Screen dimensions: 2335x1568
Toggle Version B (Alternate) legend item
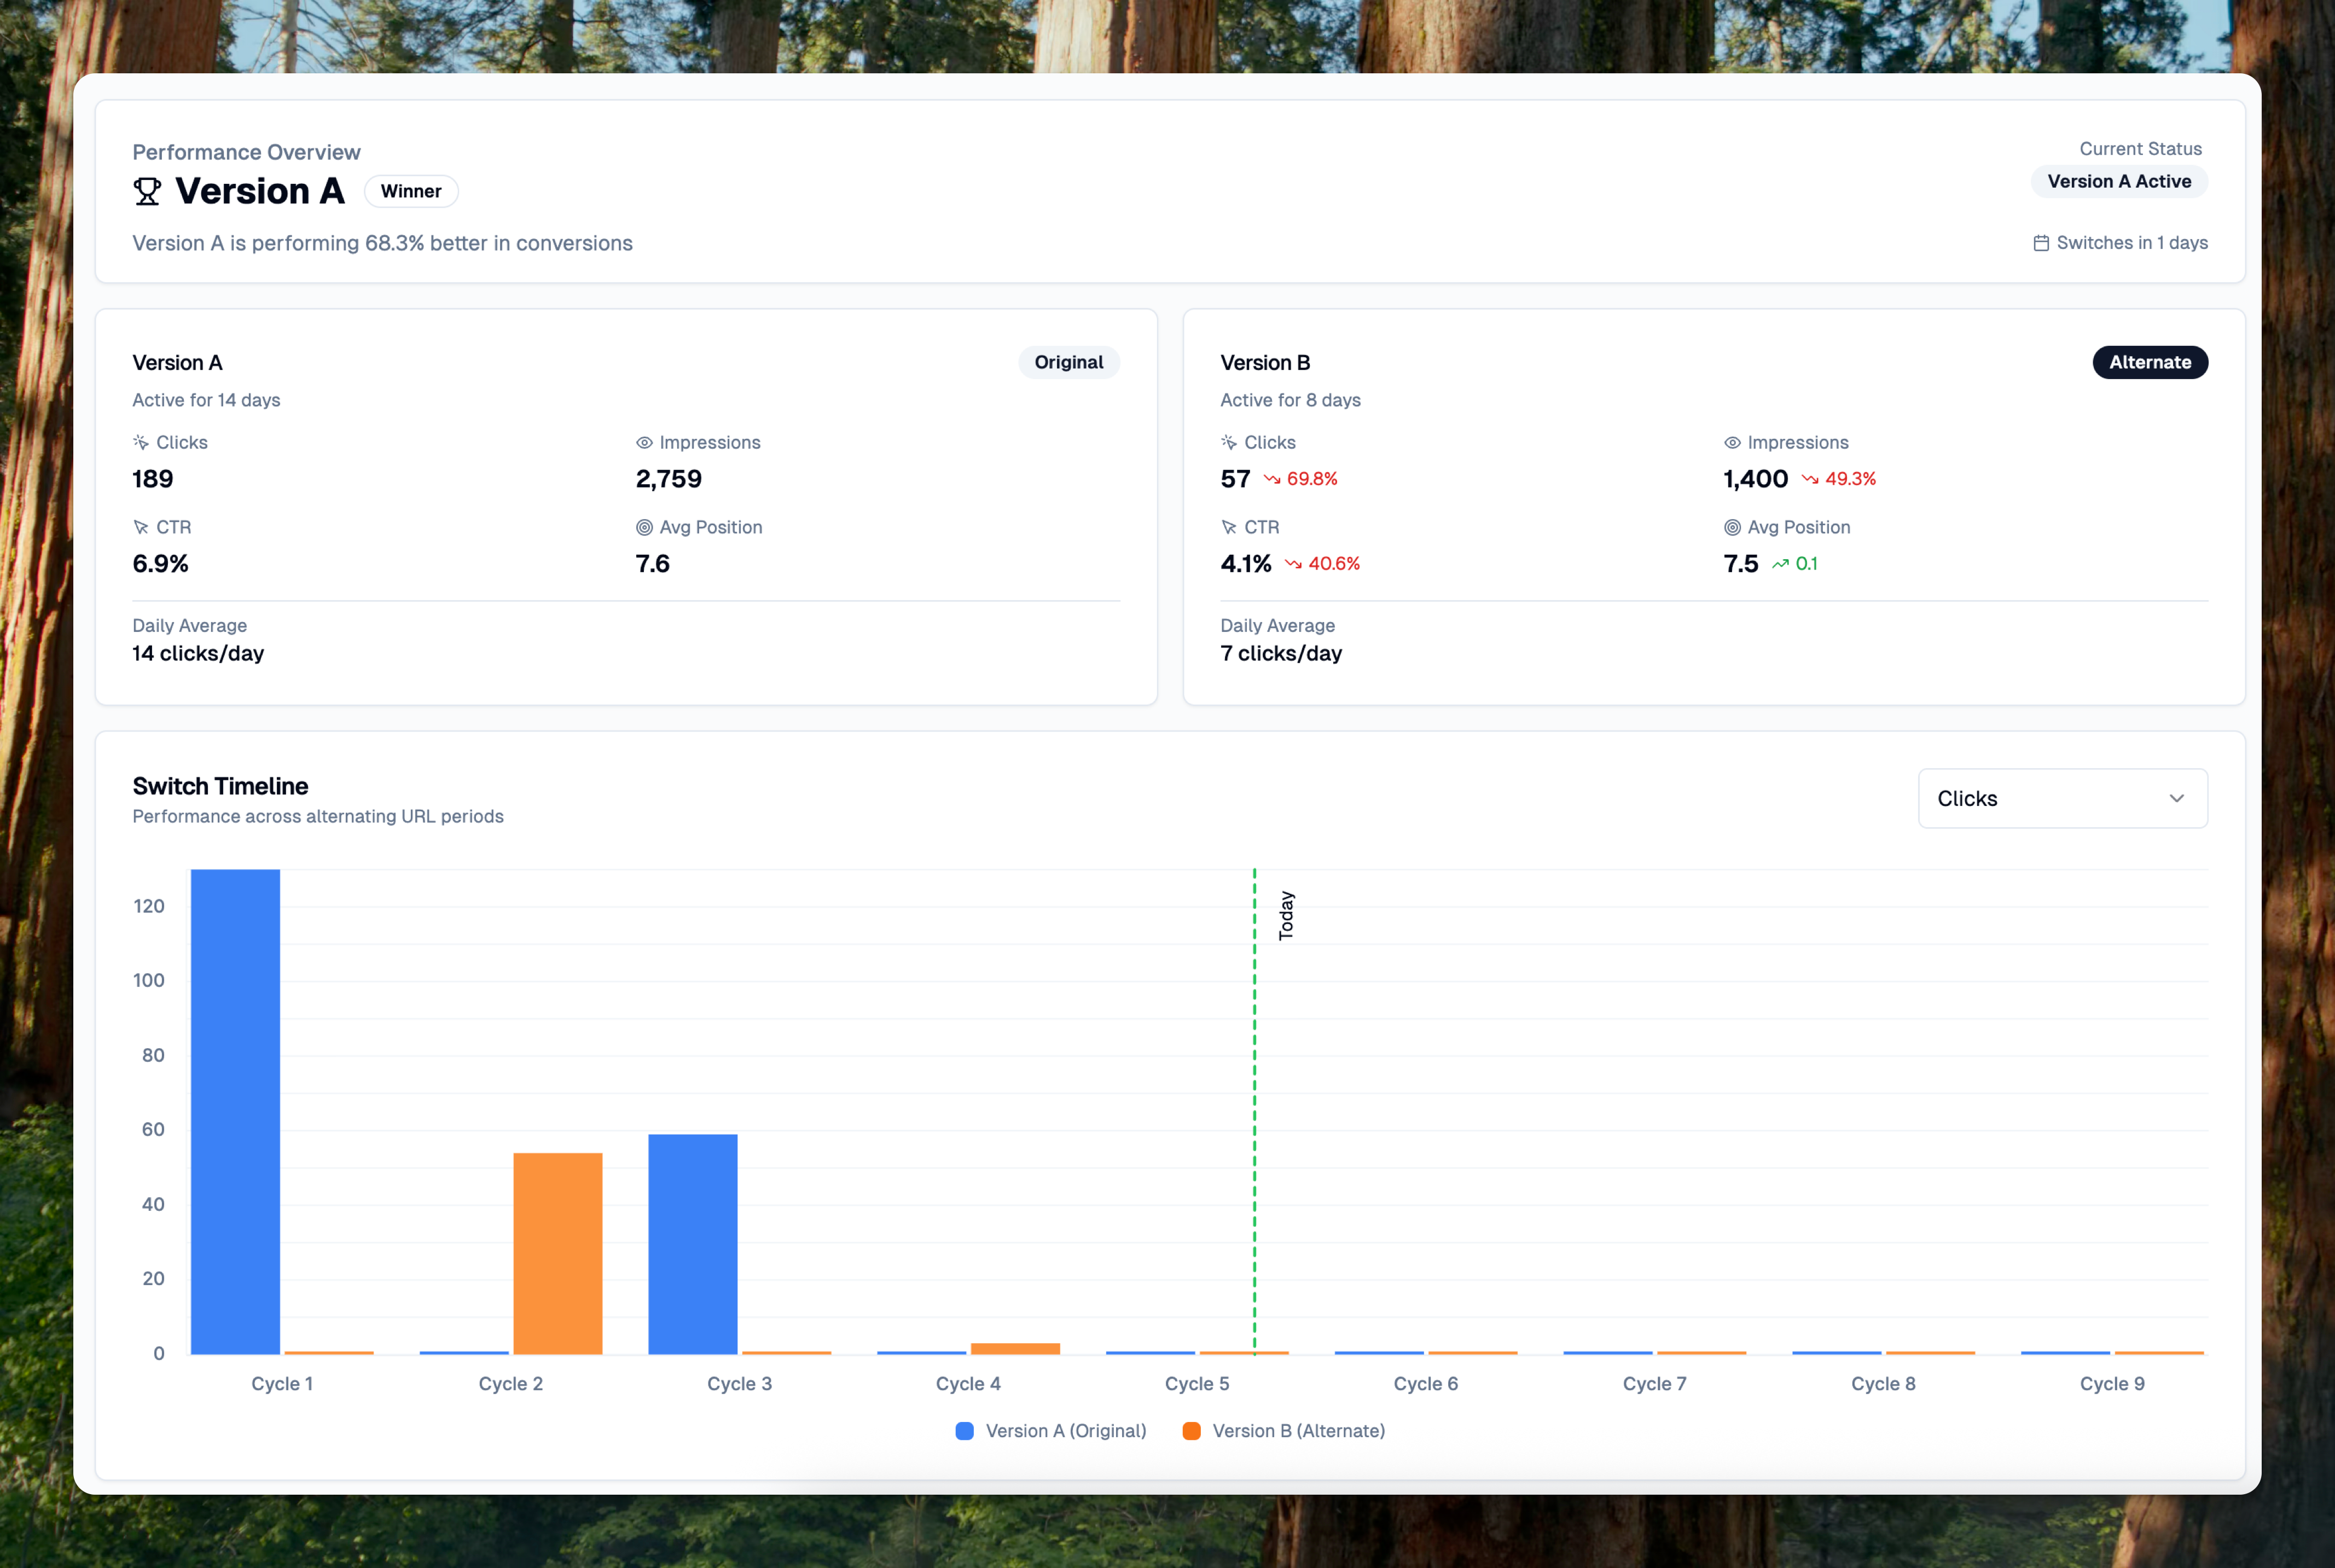(x=1284, y=1431)
